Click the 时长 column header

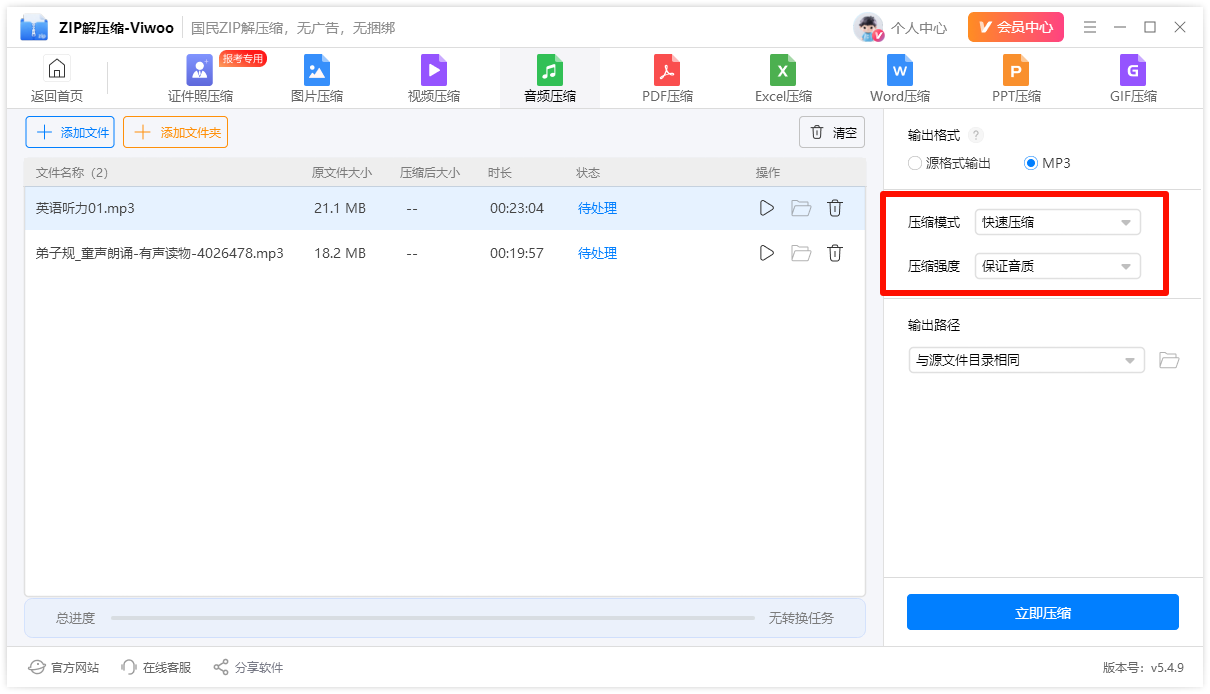(x=500, y=173)
